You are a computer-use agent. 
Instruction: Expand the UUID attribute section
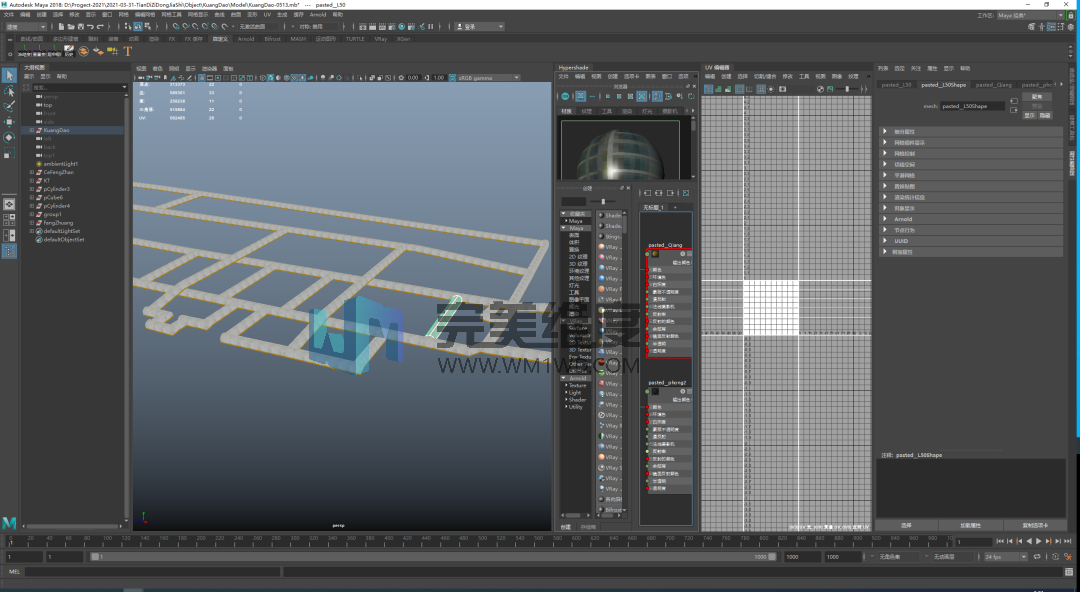tap(971, 241)
